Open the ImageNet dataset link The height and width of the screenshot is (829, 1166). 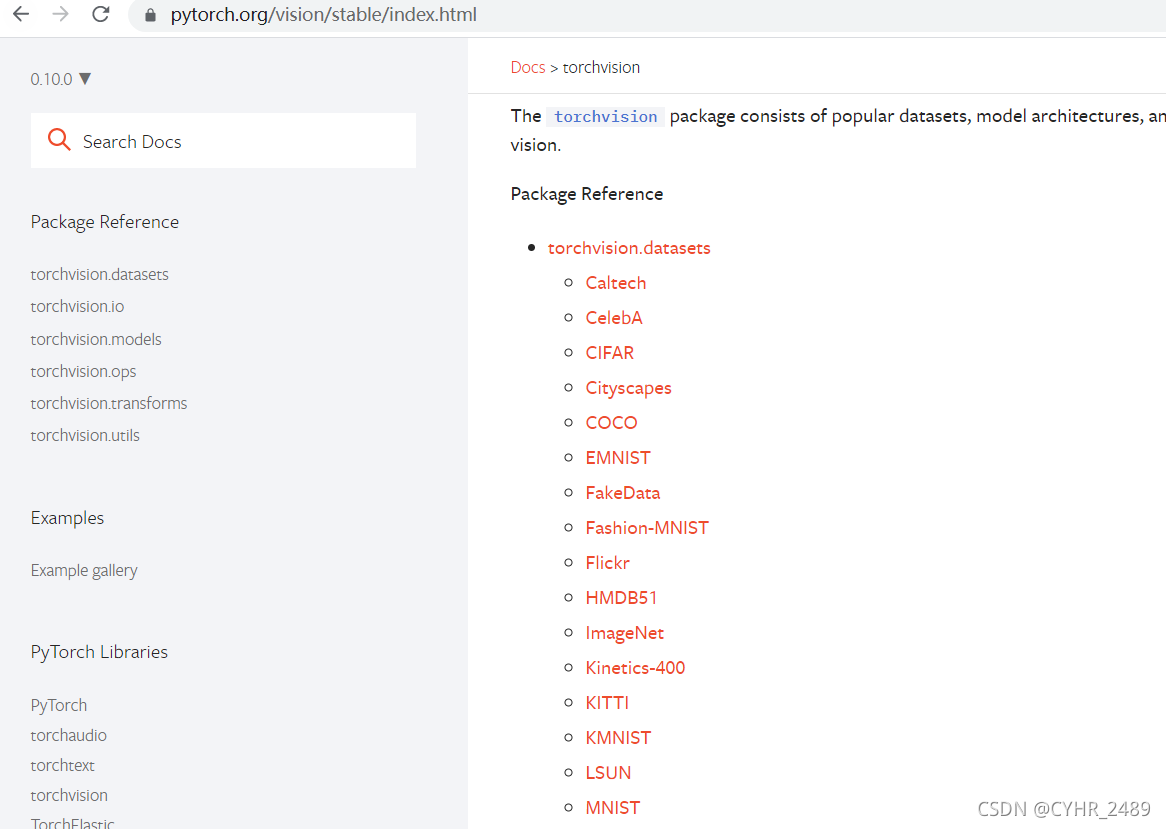(x=625, y=633)
